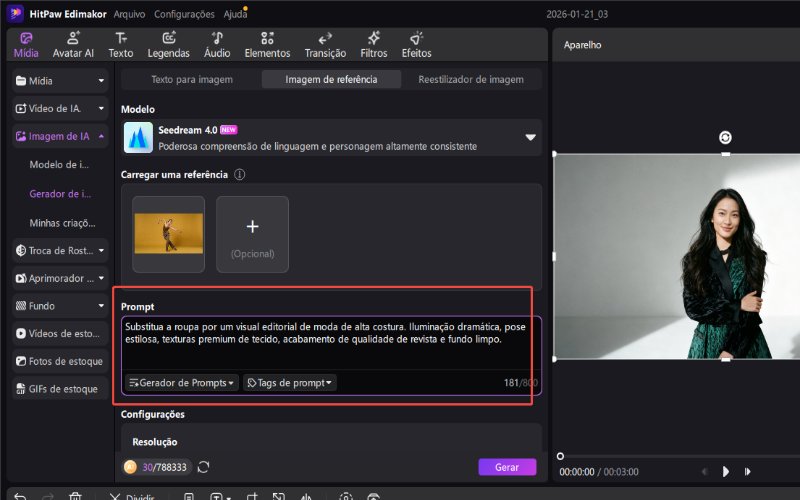Open the Elementos panel
Viewport: 800px width, 500px height.
tap(267, 45)
